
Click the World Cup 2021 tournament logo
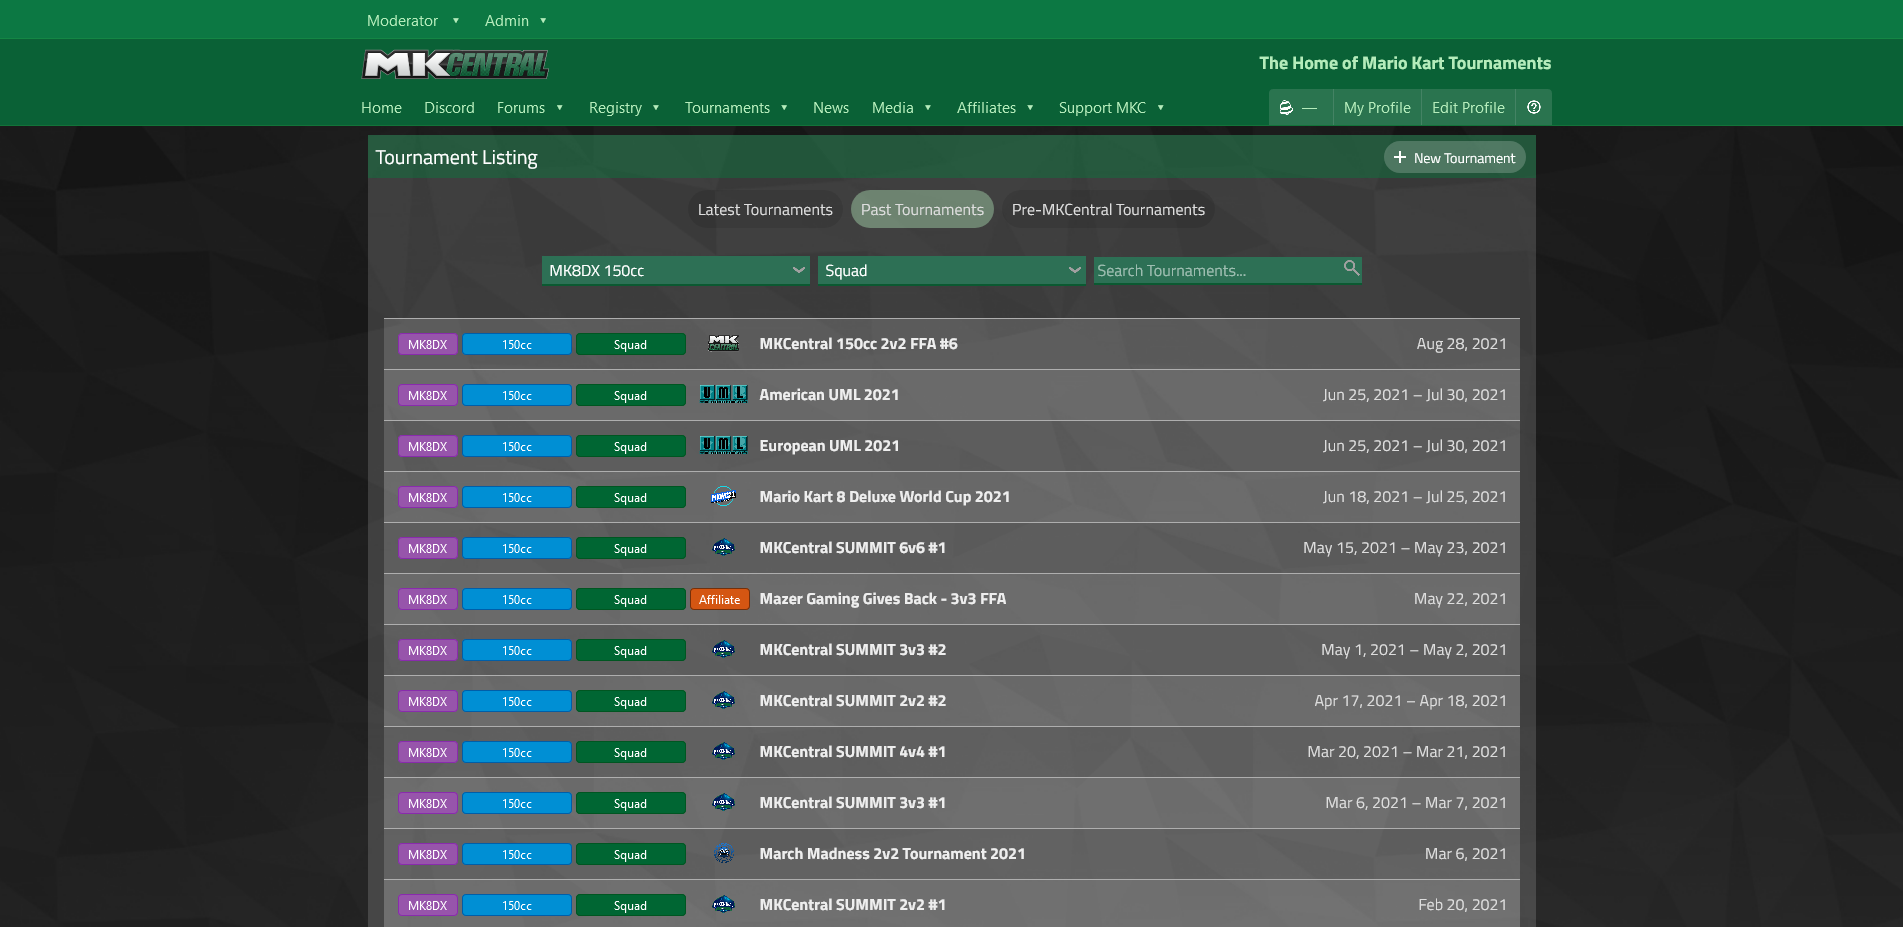[724, 497]
